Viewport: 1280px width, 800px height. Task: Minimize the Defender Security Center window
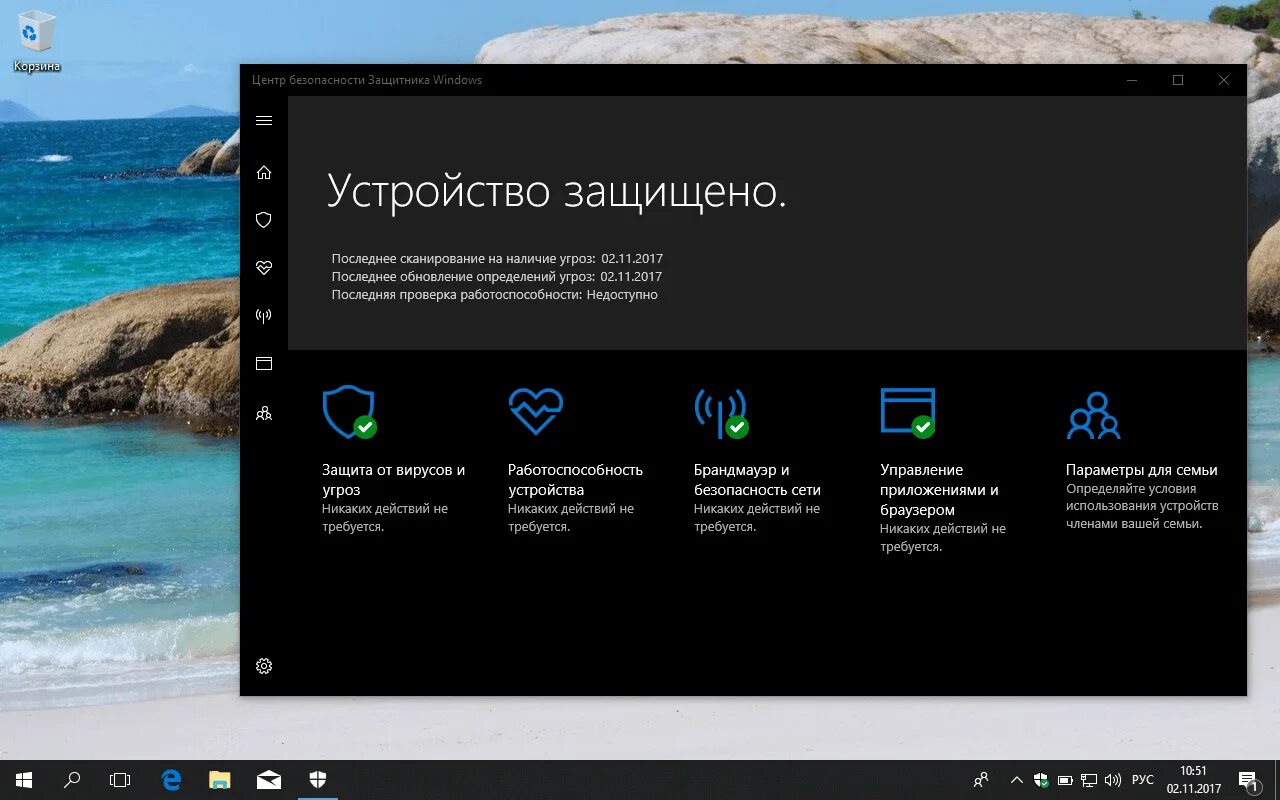coord(1131,80)
